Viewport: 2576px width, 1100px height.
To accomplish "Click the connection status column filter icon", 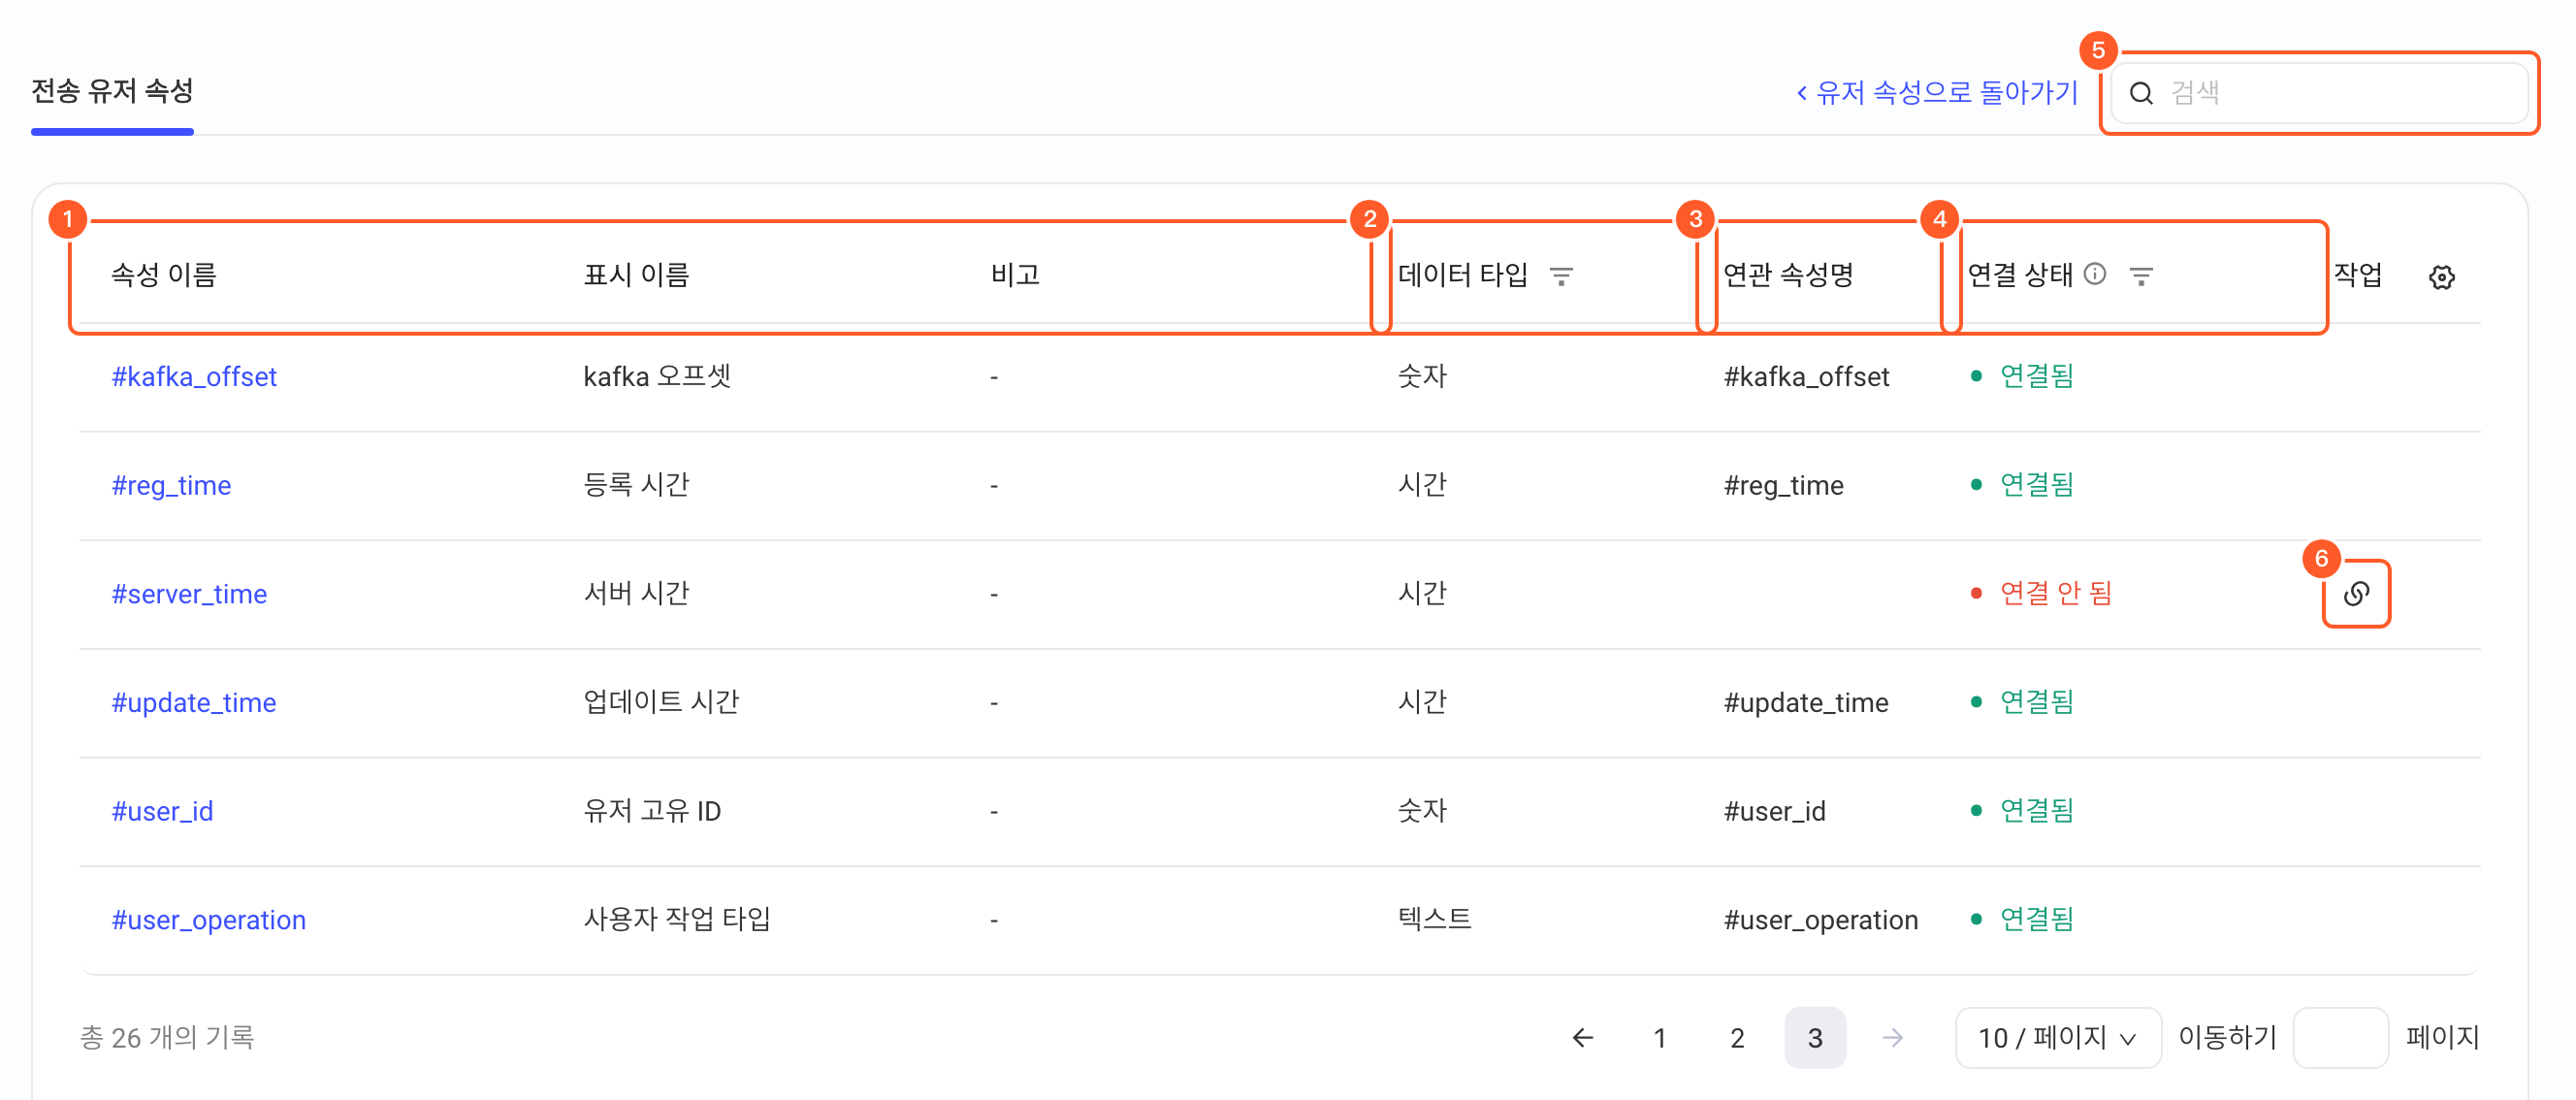I will pyautogui.click(x=2141, y=276).
